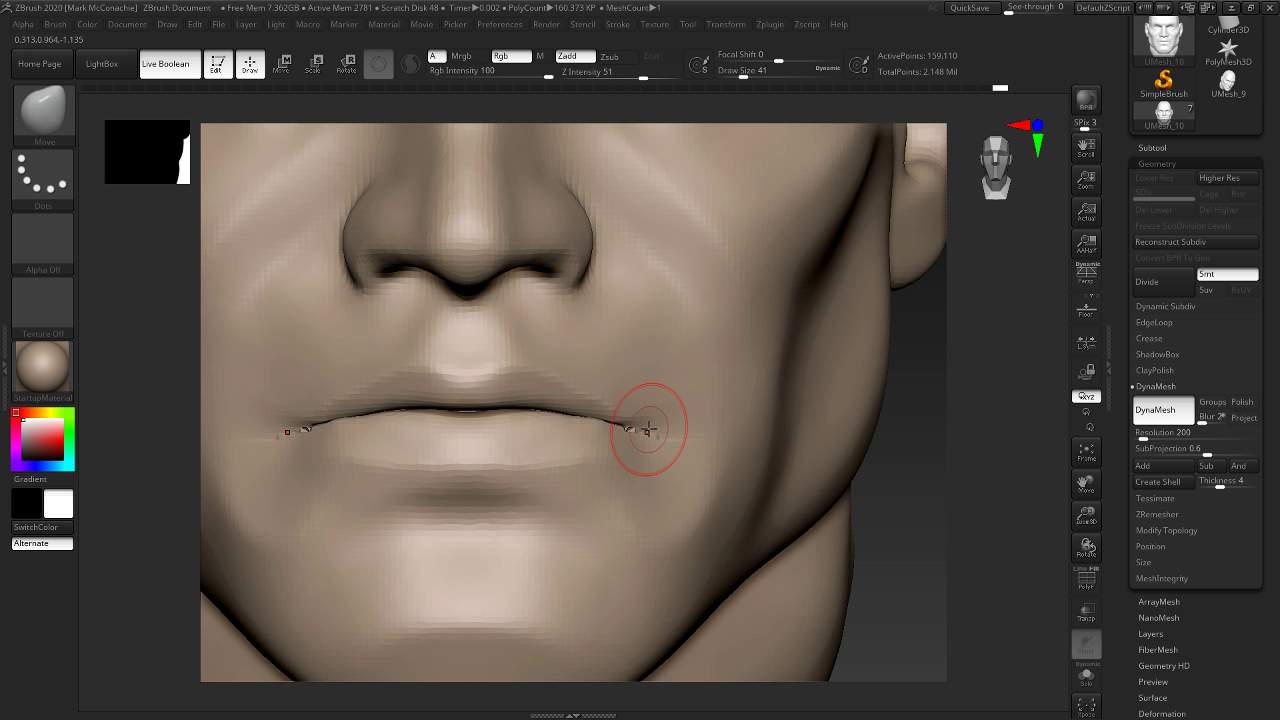Image resolution: width=1280 pixels, height=720 pixels.
Task: Toggle the Persp perspective view
Action: pyautogui.click(x=1086, y=273)
